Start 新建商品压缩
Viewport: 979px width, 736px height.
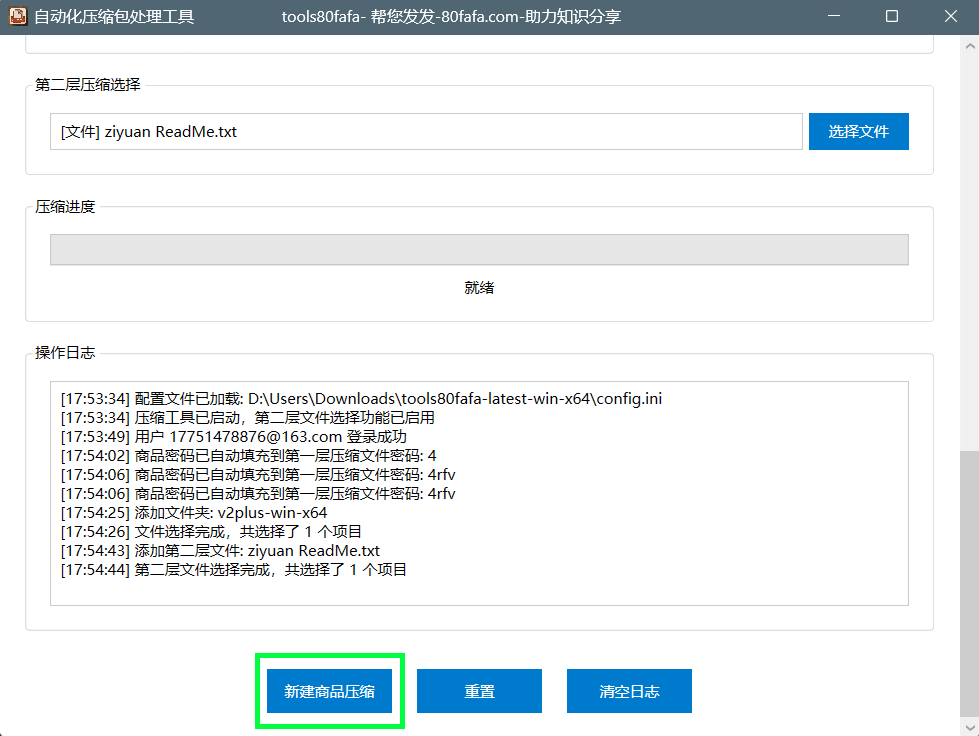329,691
